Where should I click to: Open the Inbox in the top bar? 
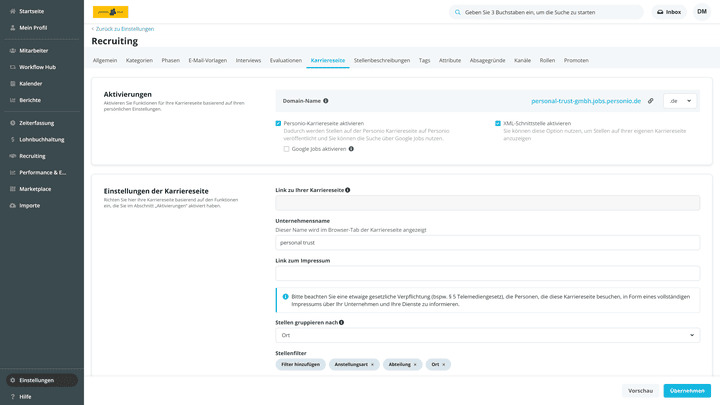[x=669, y=12]
